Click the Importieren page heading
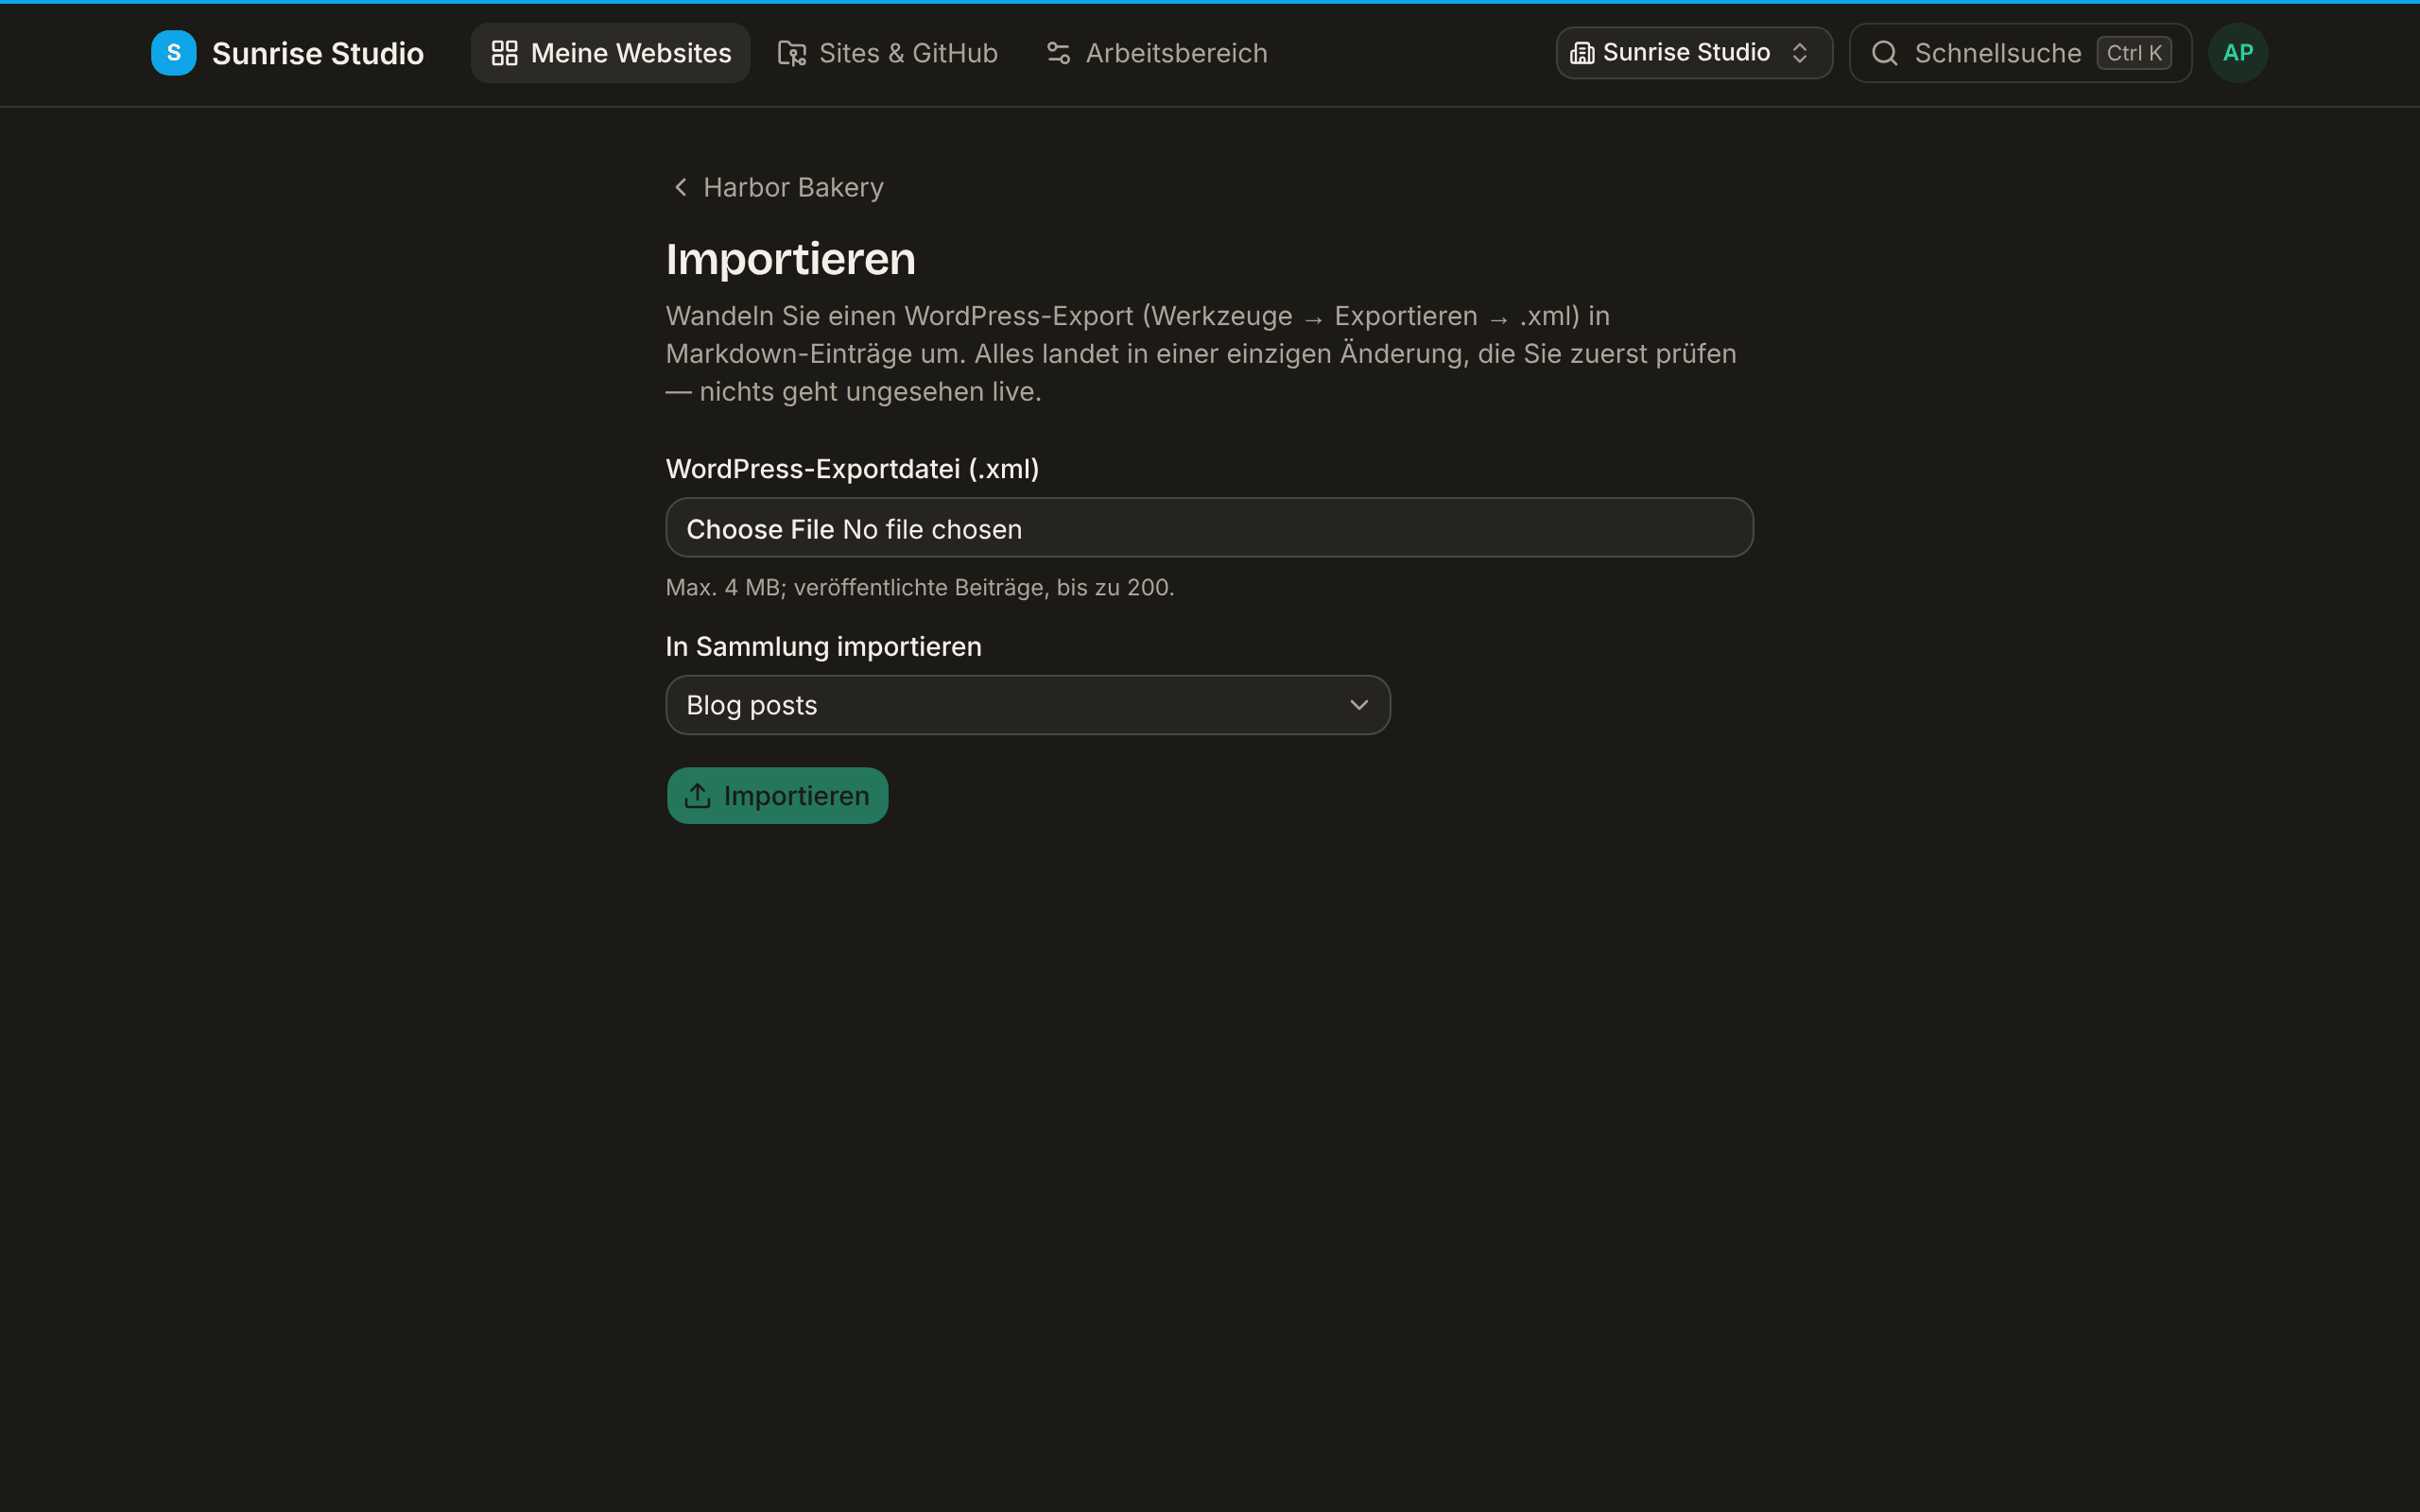Image resolution: width=2420 pixels, height=1512 pixels. [791, 259]
